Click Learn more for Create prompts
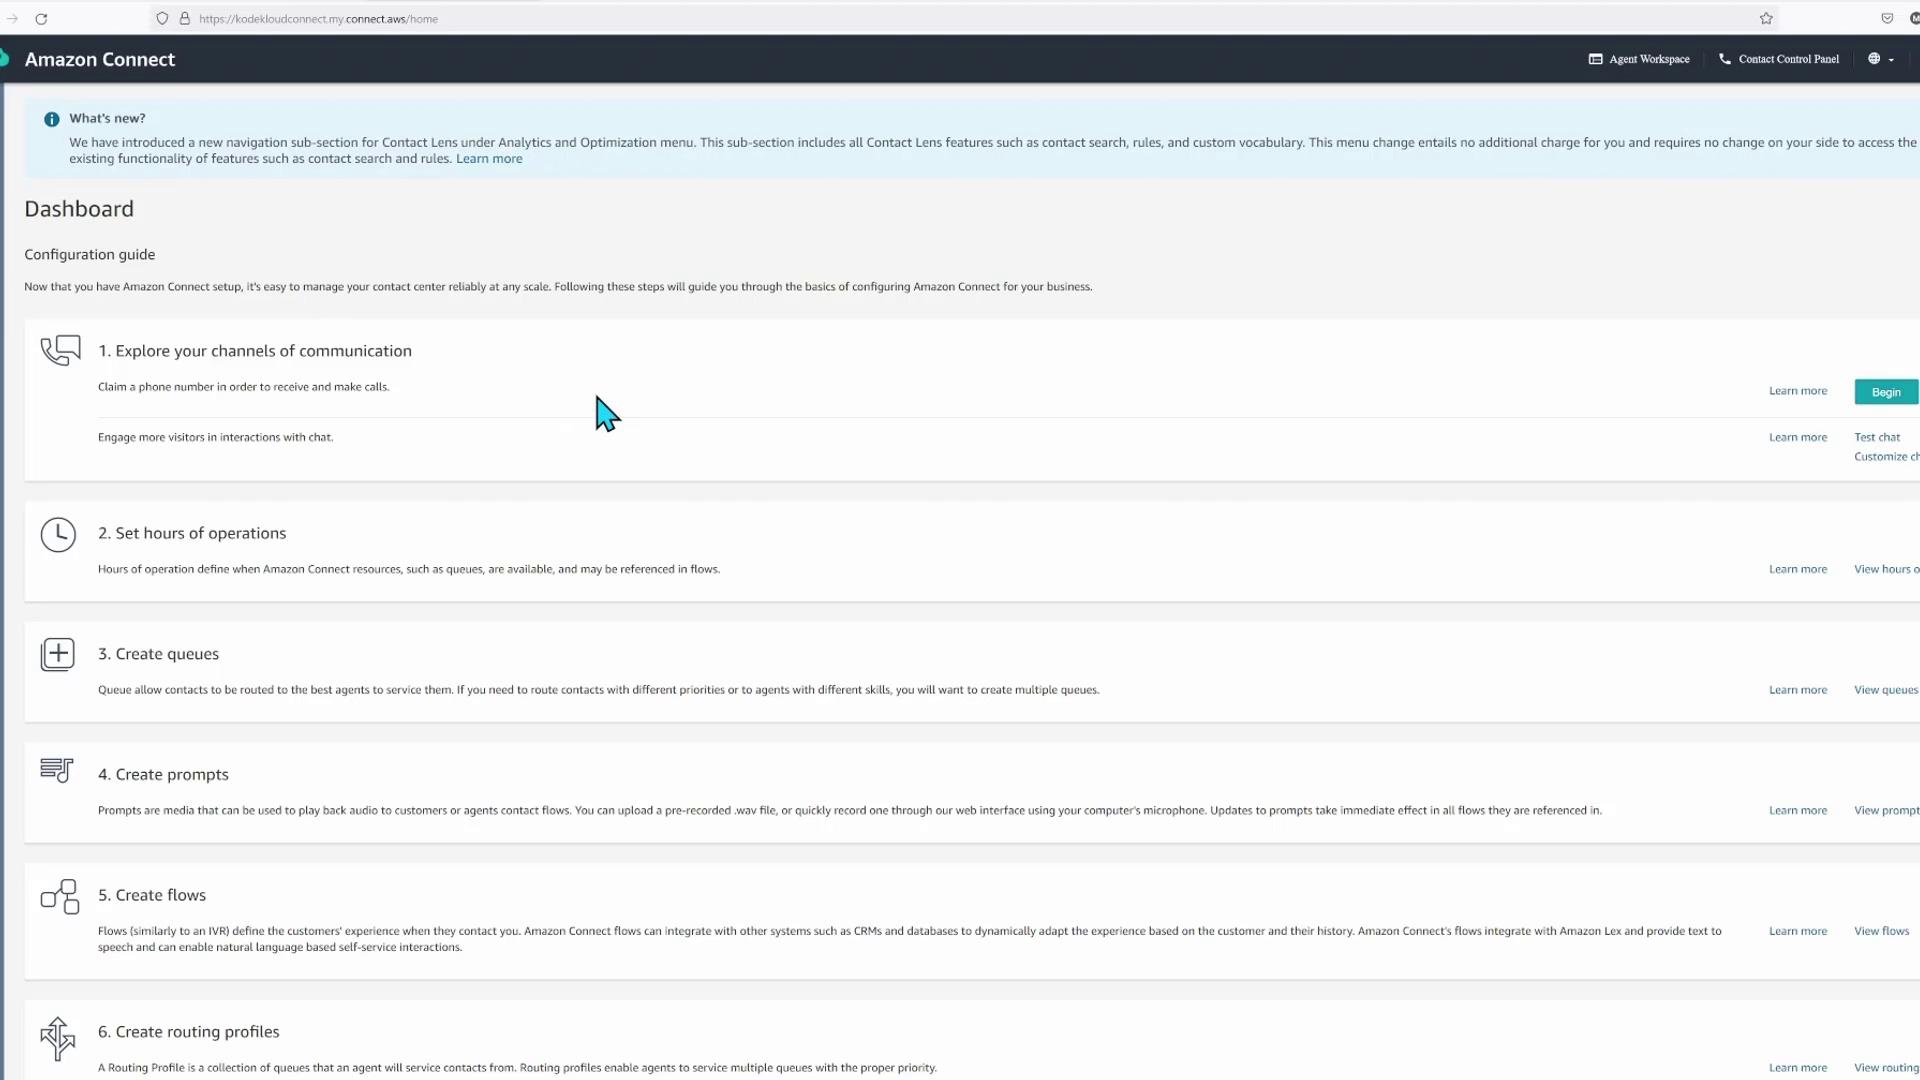Viewport: 1920px width, 1080px height. point(1797,811)
